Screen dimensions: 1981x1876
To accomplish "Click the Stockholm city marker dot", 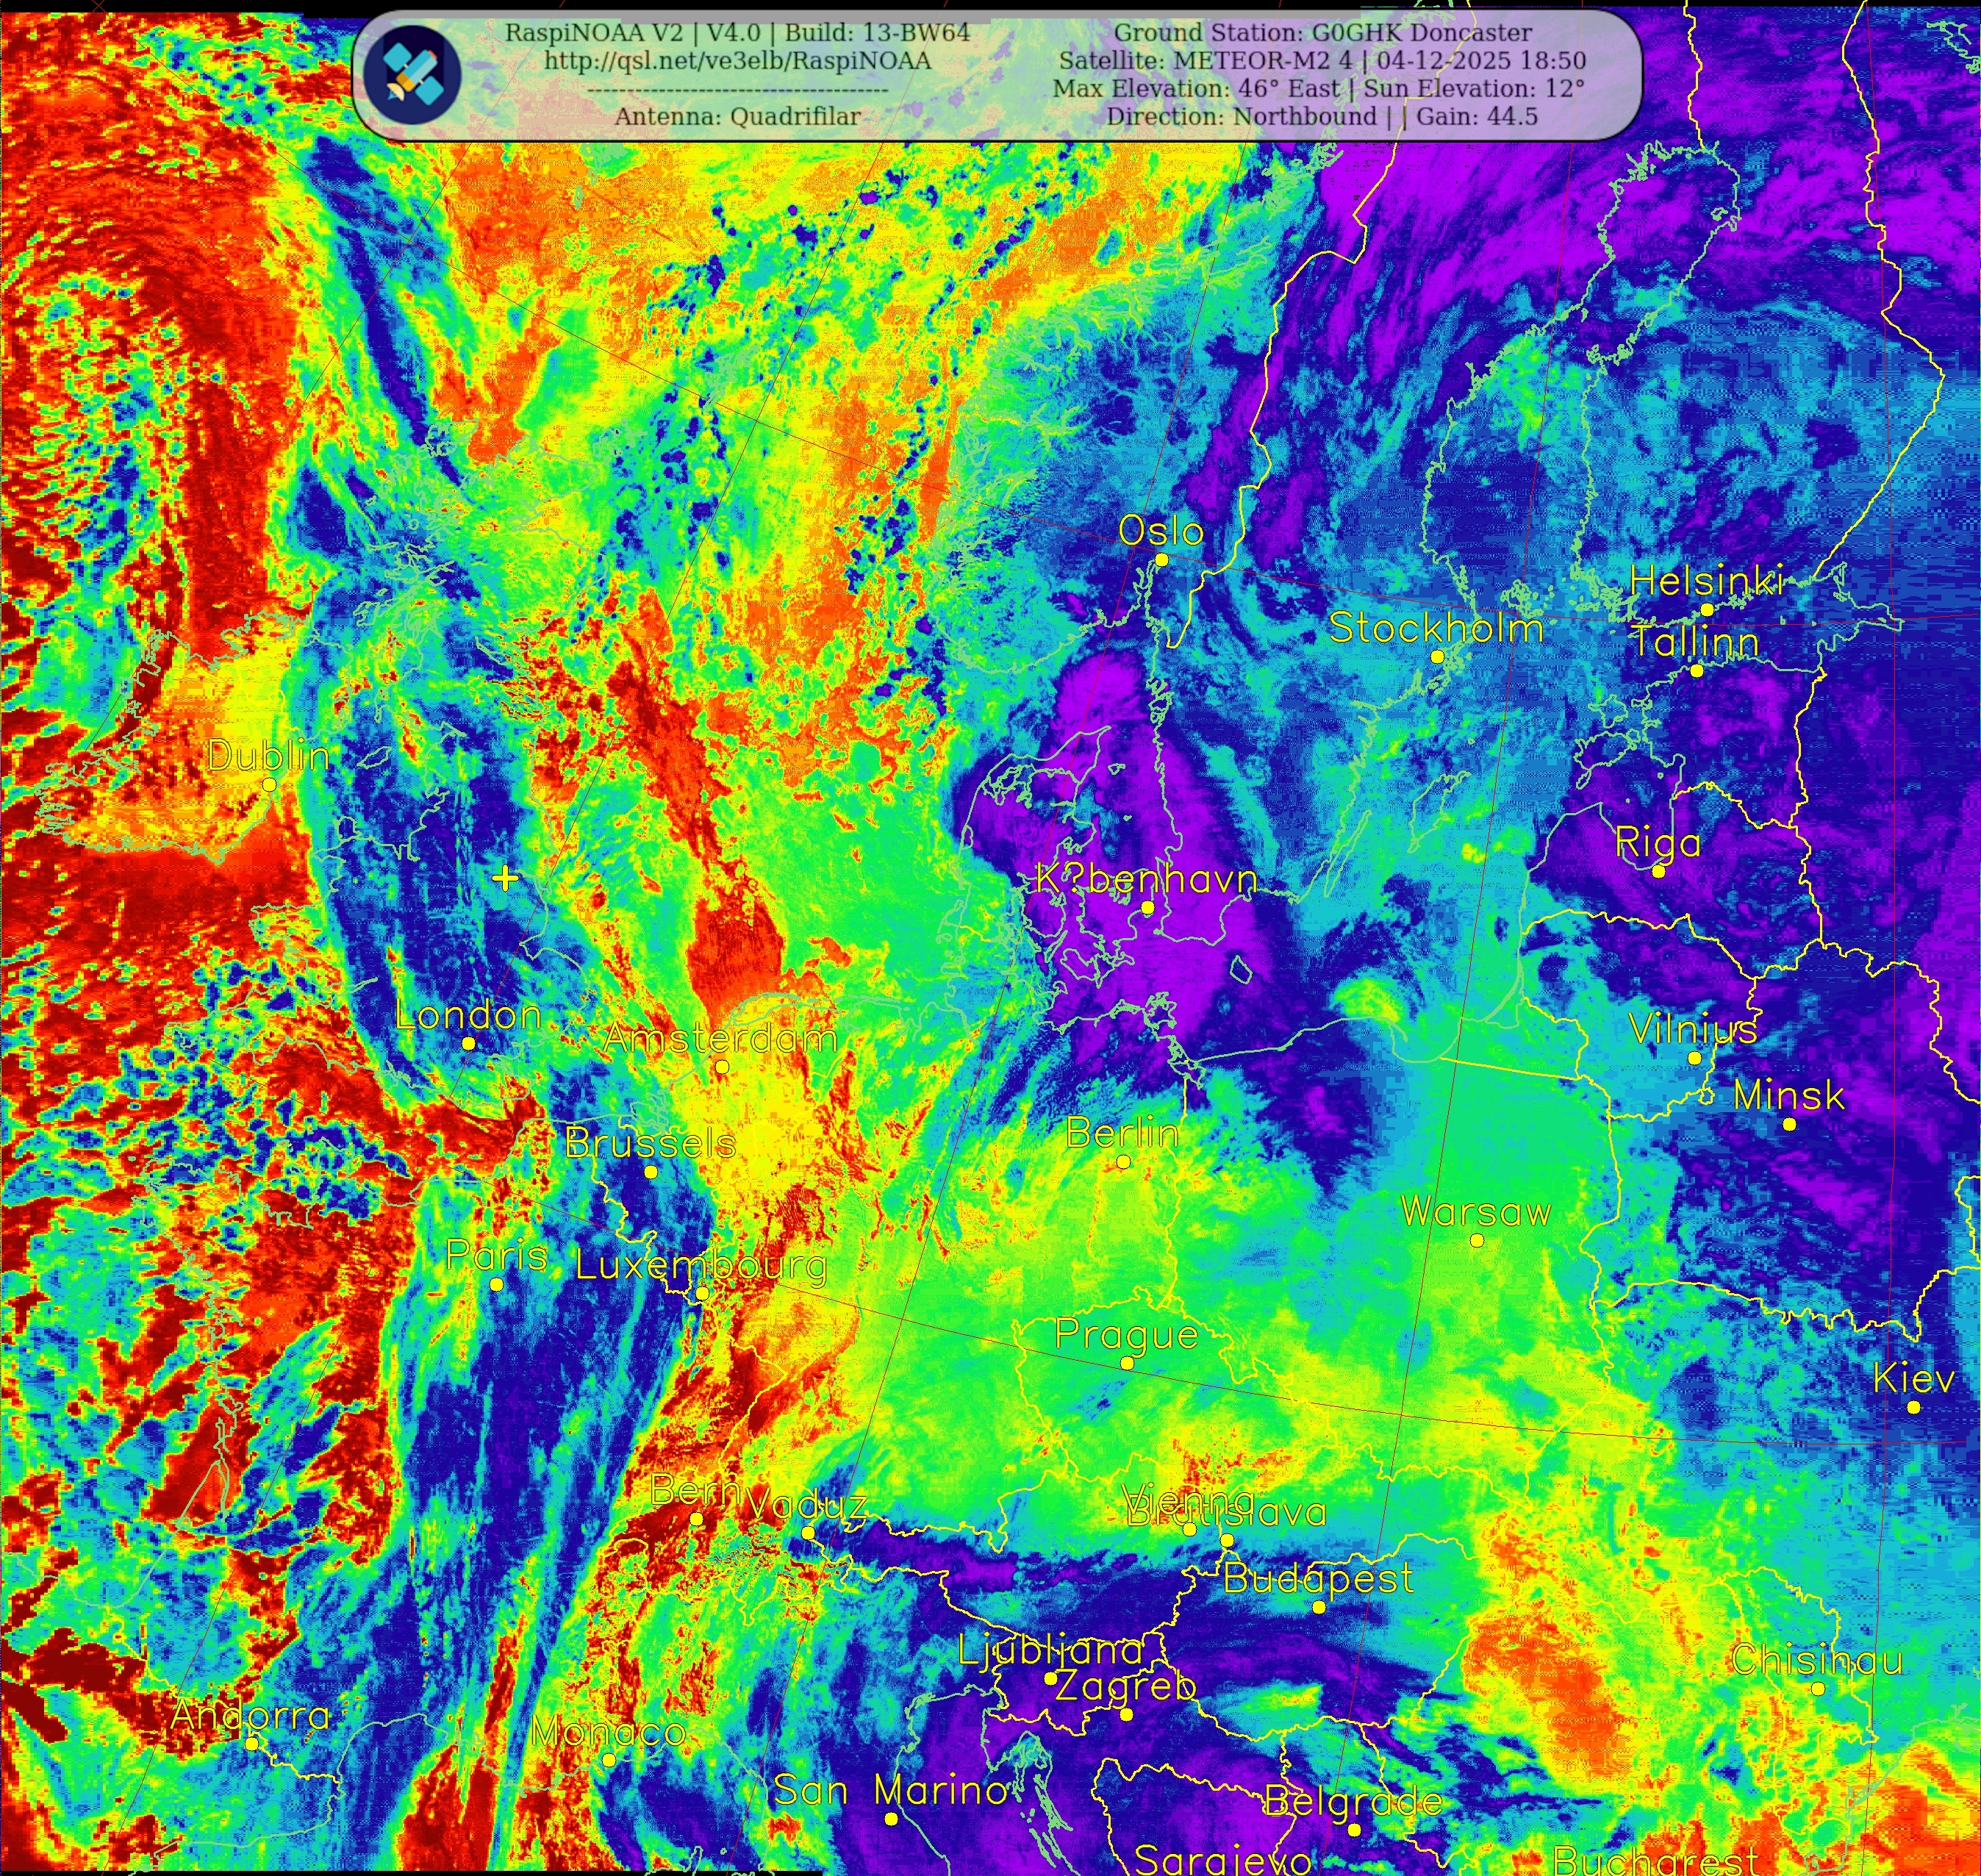I will (1437, 657).
